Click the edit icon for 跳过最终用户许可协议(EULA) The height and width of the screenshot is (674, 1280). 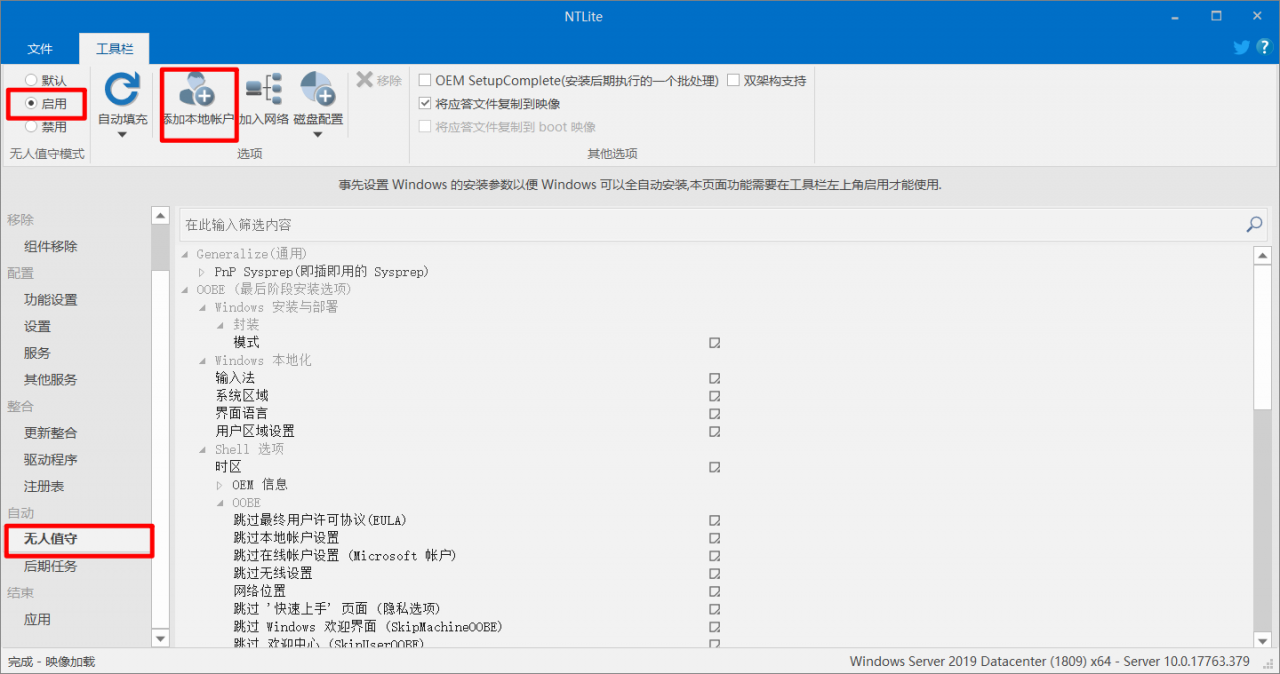[715, 521]
